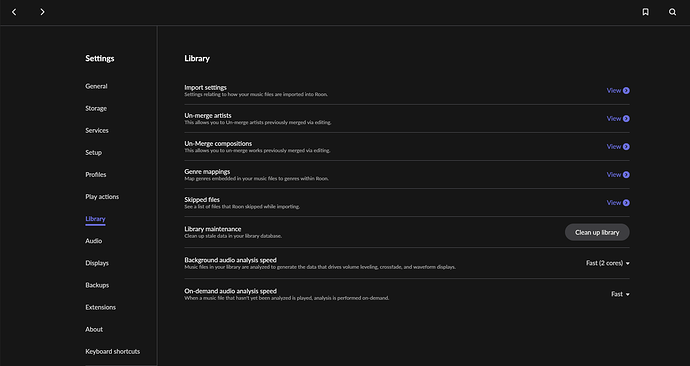The width and height of the screenshot is (690, 366).
Task: Switch to Profiles settings
Action: pyautogui.click(x=95, y=175)
